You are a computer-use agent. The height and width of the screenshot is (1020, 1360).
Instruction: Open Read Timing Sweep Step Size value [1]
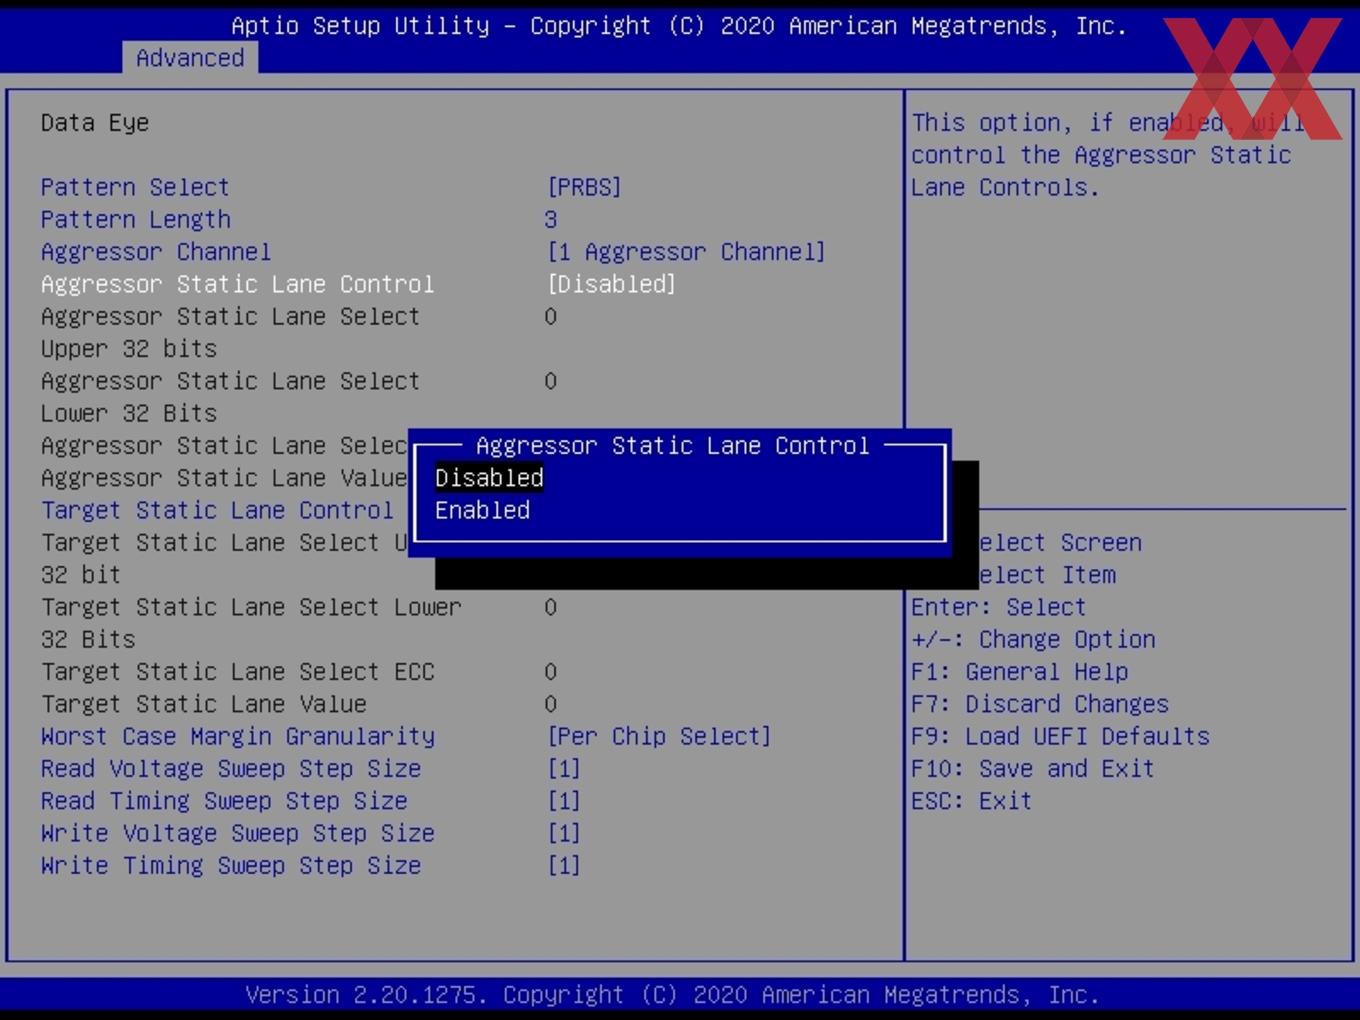[563, 801]
